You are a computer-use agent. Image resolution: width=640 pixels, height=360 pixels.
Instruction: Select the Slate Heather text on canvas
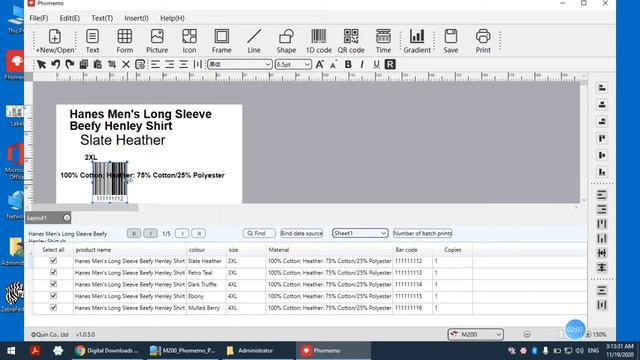point(123,140)
